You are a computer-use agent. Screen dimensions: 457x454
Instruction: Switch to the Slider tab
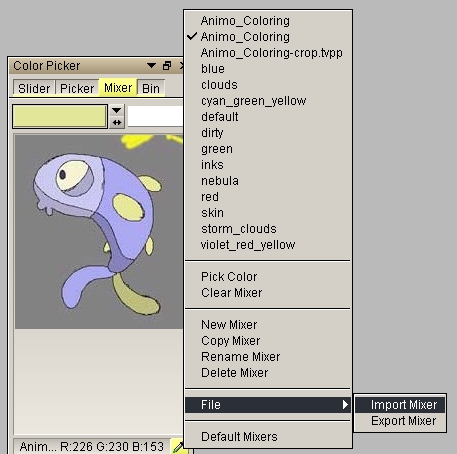coord(34,88)
